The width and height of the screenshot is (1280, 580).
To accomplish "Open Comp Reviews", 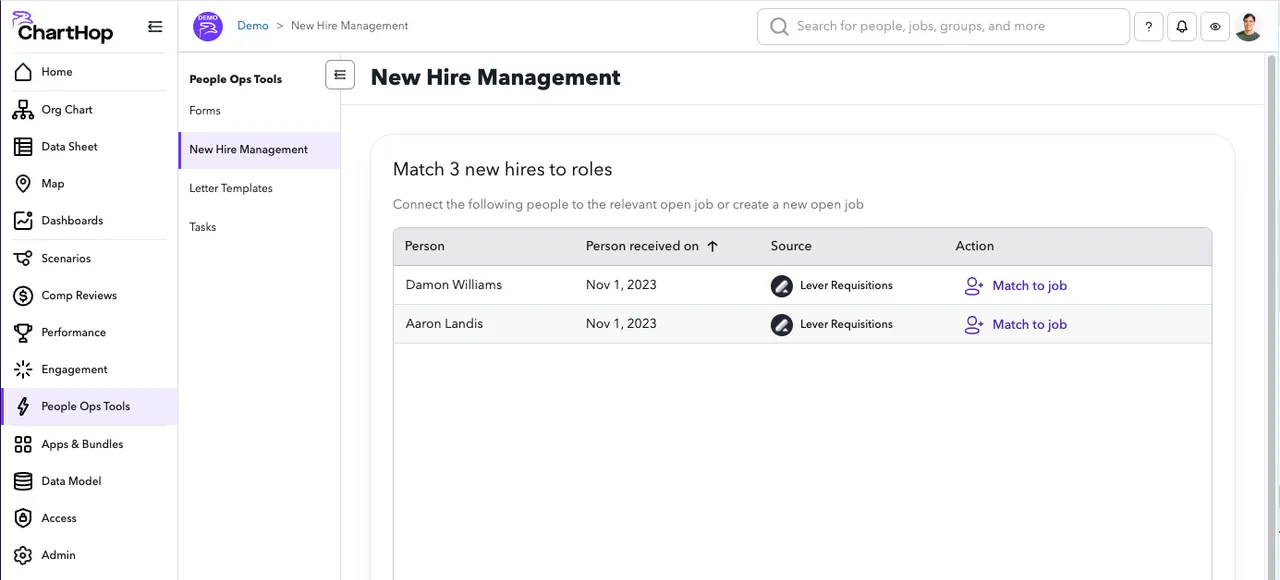I will 77,295.
